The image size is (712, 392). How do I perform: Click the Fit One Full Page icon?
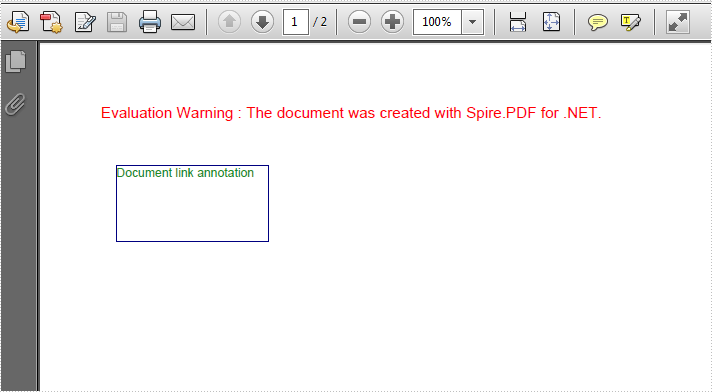coord(551,22)
